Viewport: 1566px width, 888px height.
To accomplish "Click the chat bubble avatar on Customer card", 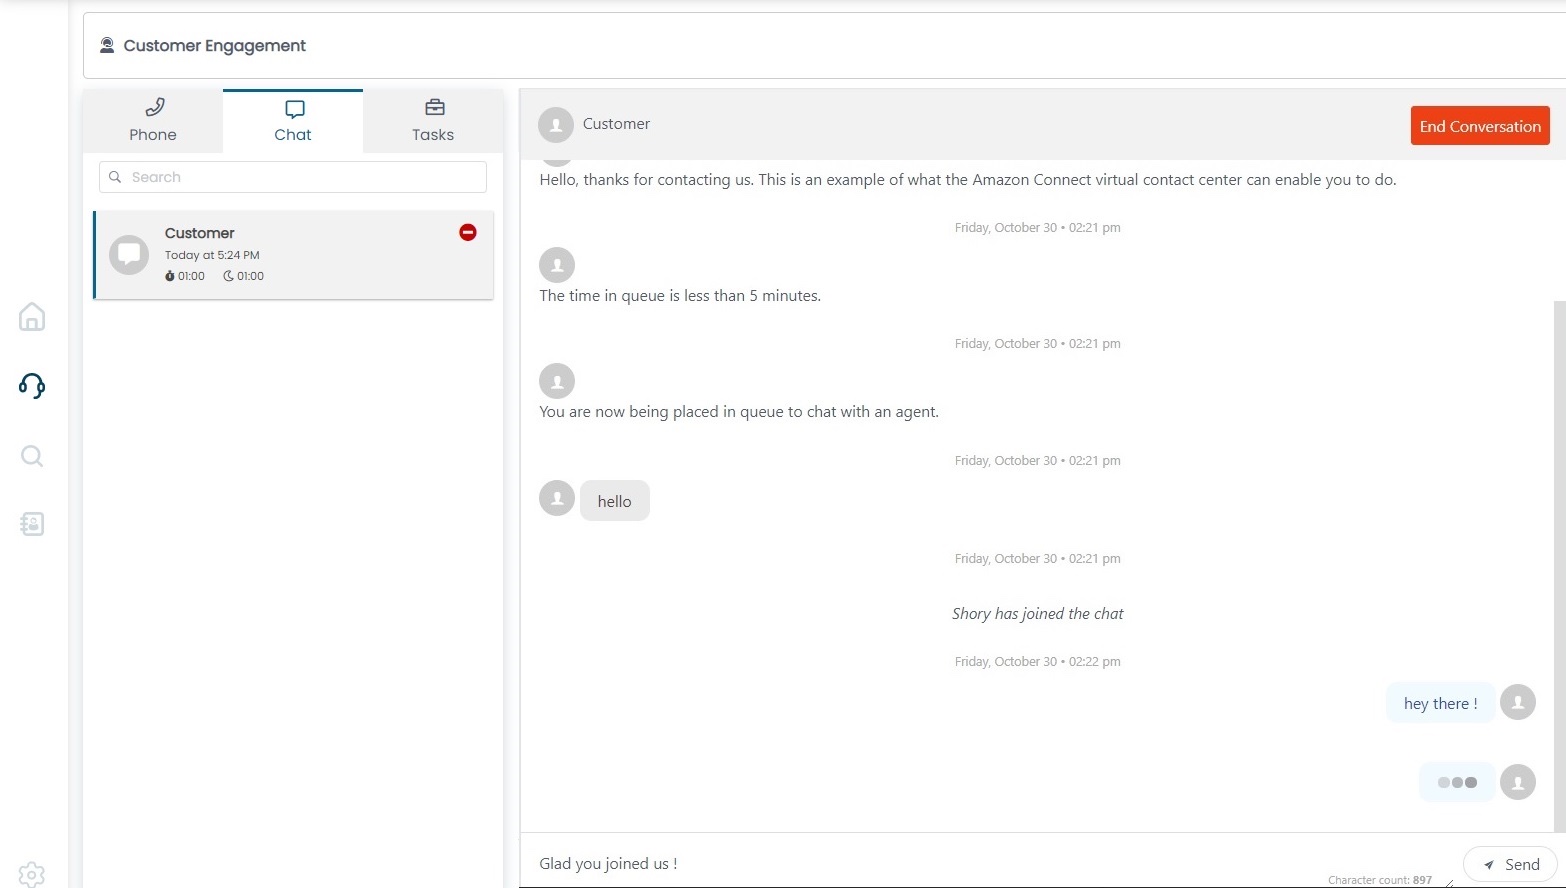I will coord(129,255).
